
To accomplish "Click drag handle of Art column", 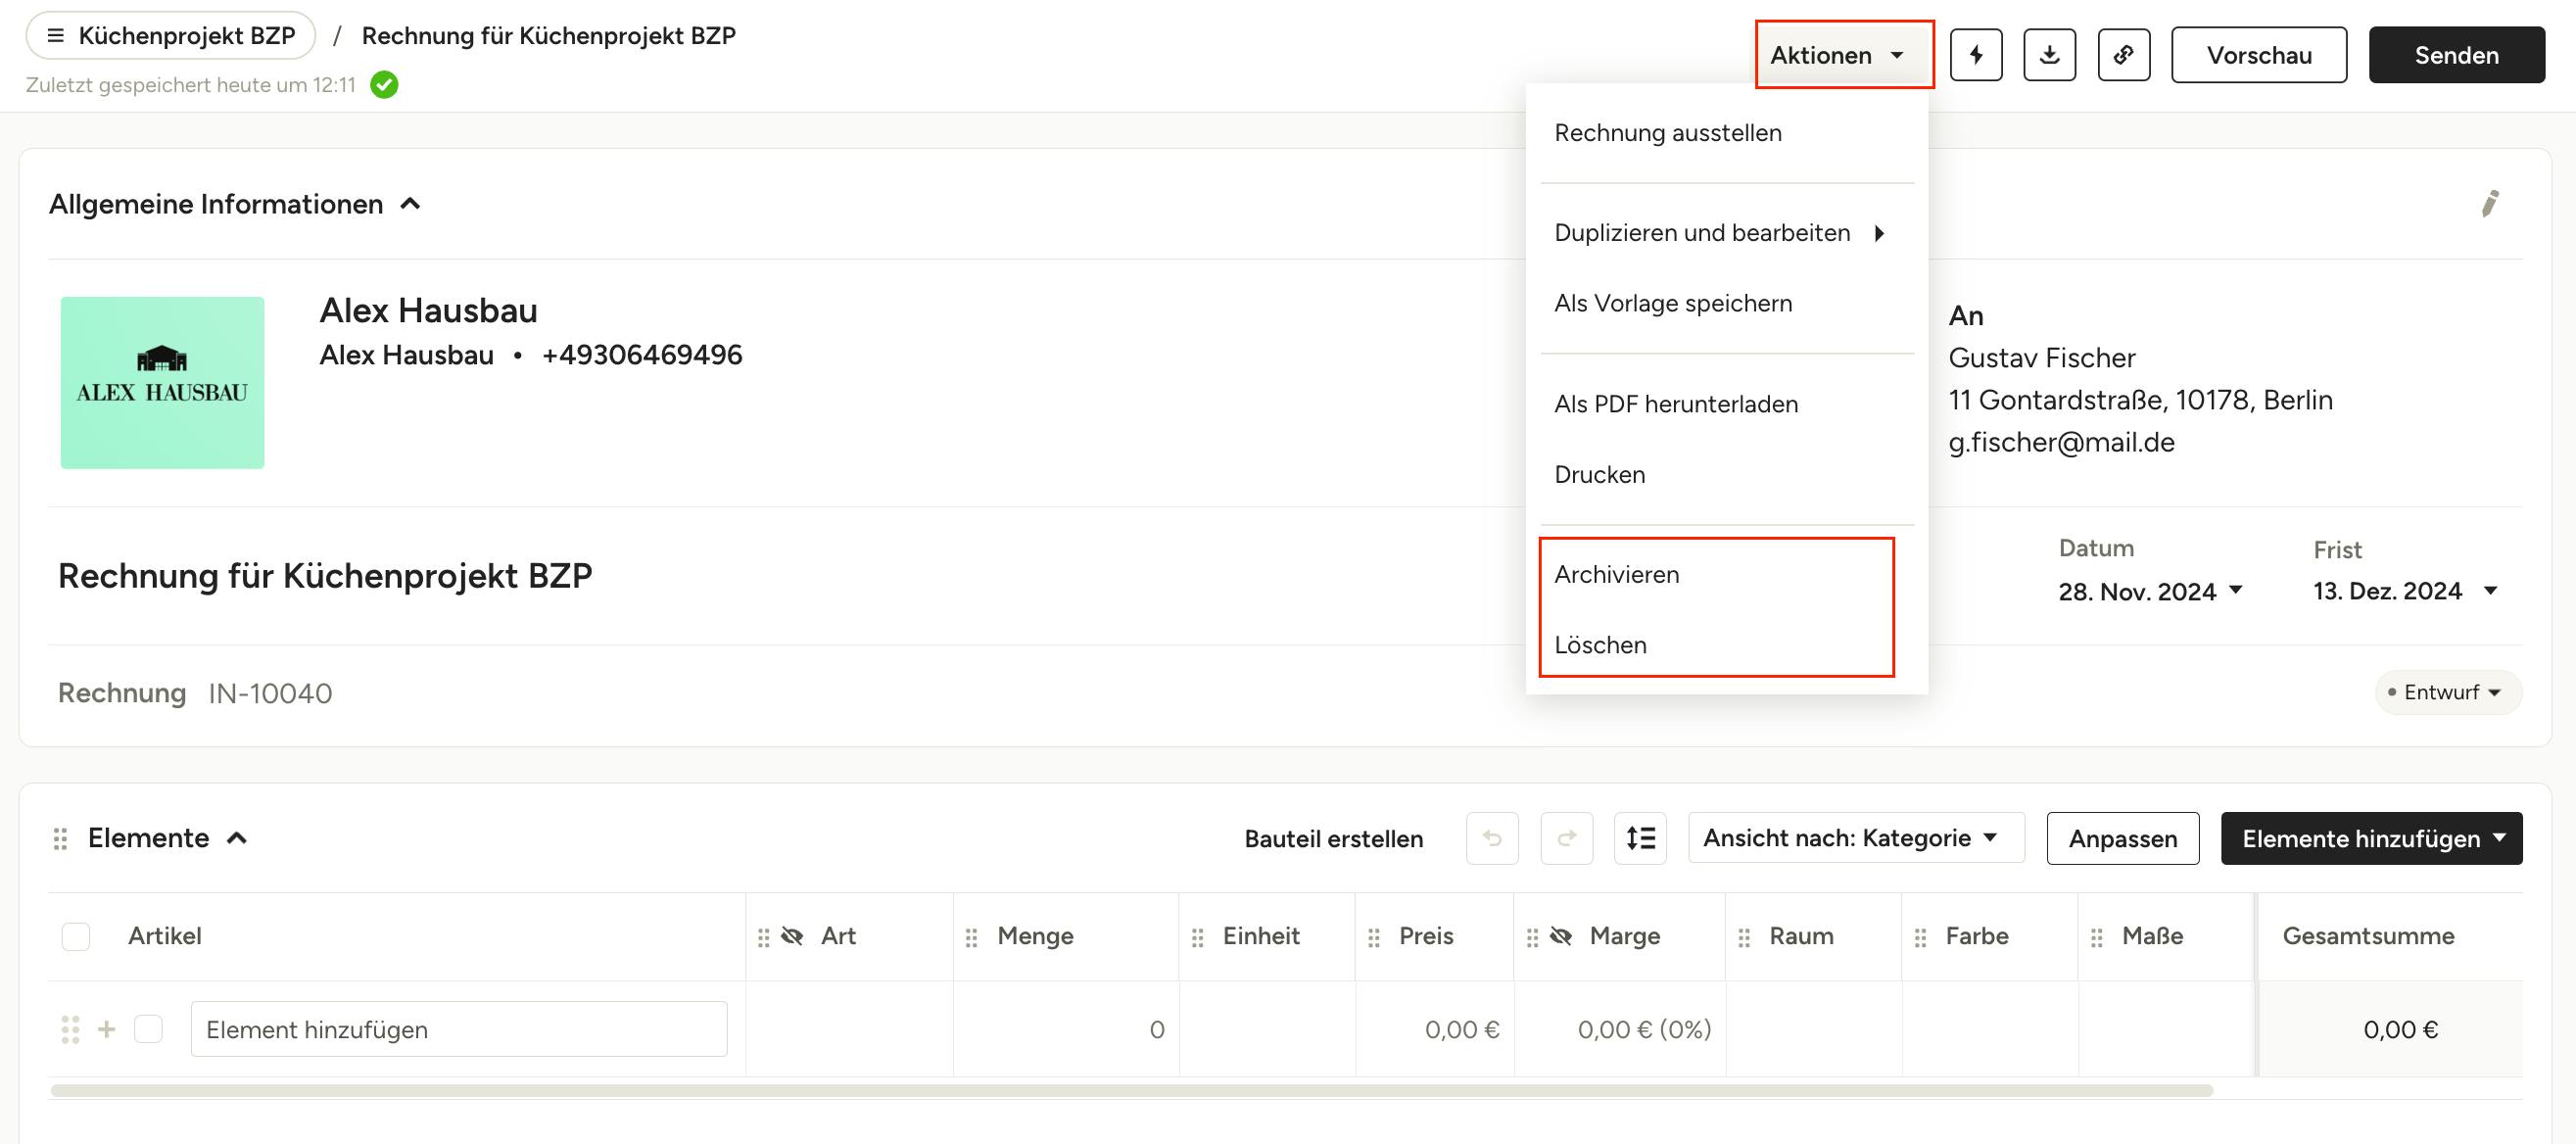I will 763,937.
